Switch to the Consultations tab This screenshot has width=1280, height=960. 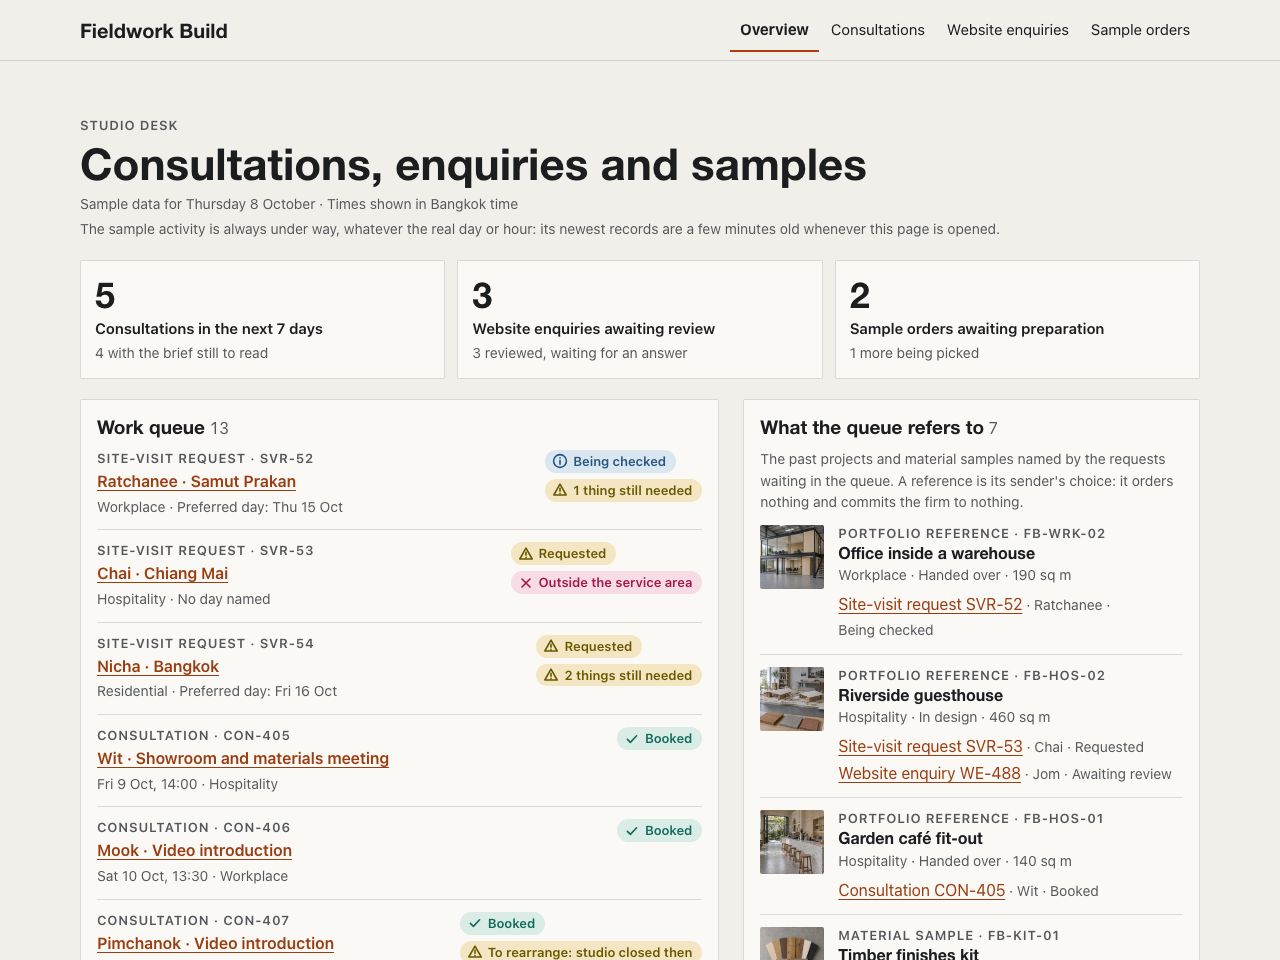tap(878, 30)
